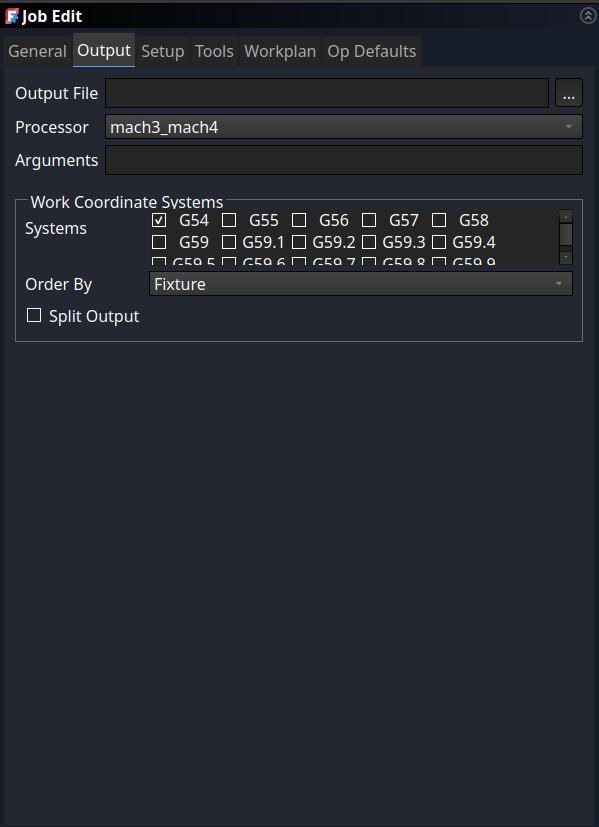
Task: Go to the Tools tab
Action: point(214,51)
